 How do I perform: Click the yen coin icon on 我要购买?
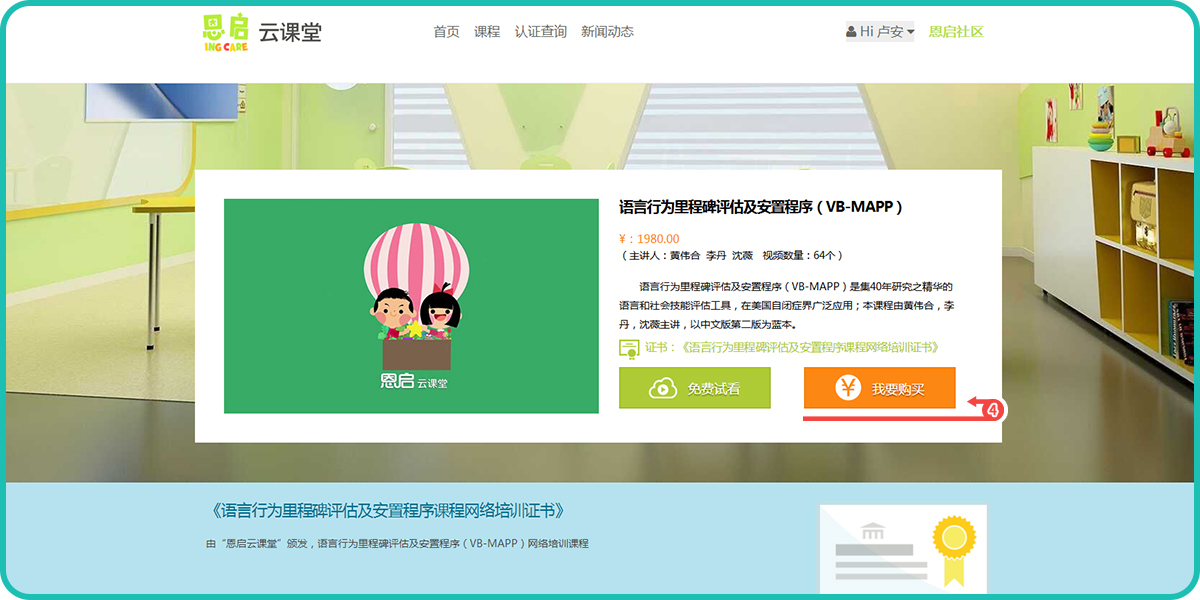click(x=848, y=389)
